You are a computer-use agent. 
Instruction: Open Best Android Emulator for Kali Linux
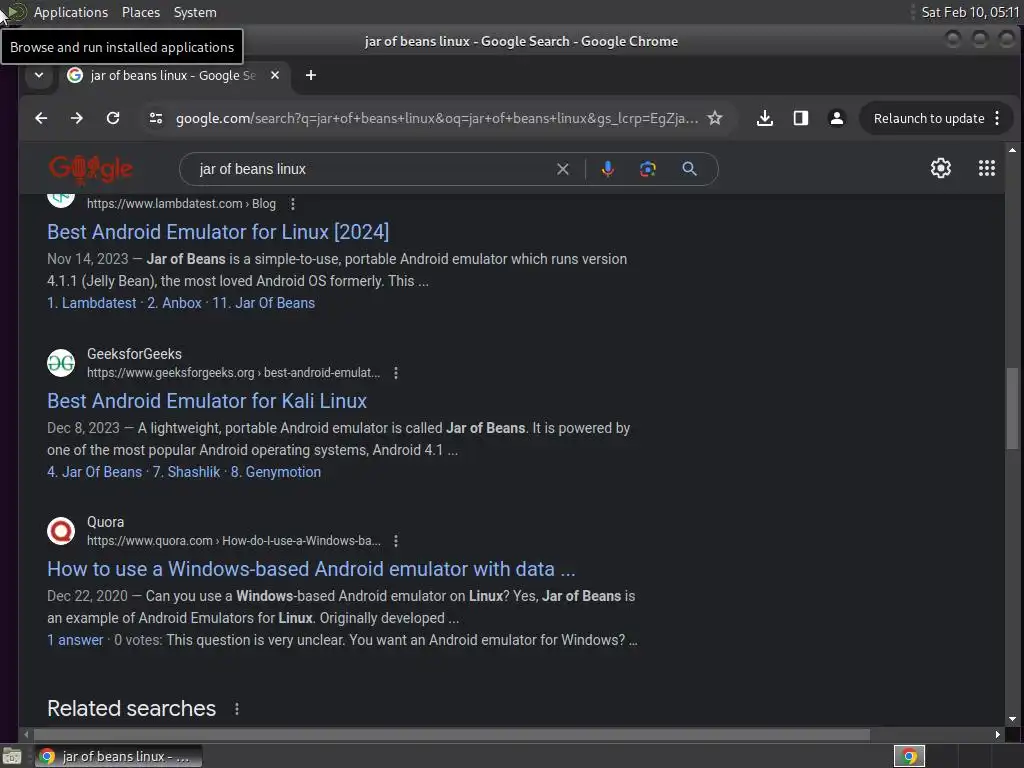coord(207,401)
